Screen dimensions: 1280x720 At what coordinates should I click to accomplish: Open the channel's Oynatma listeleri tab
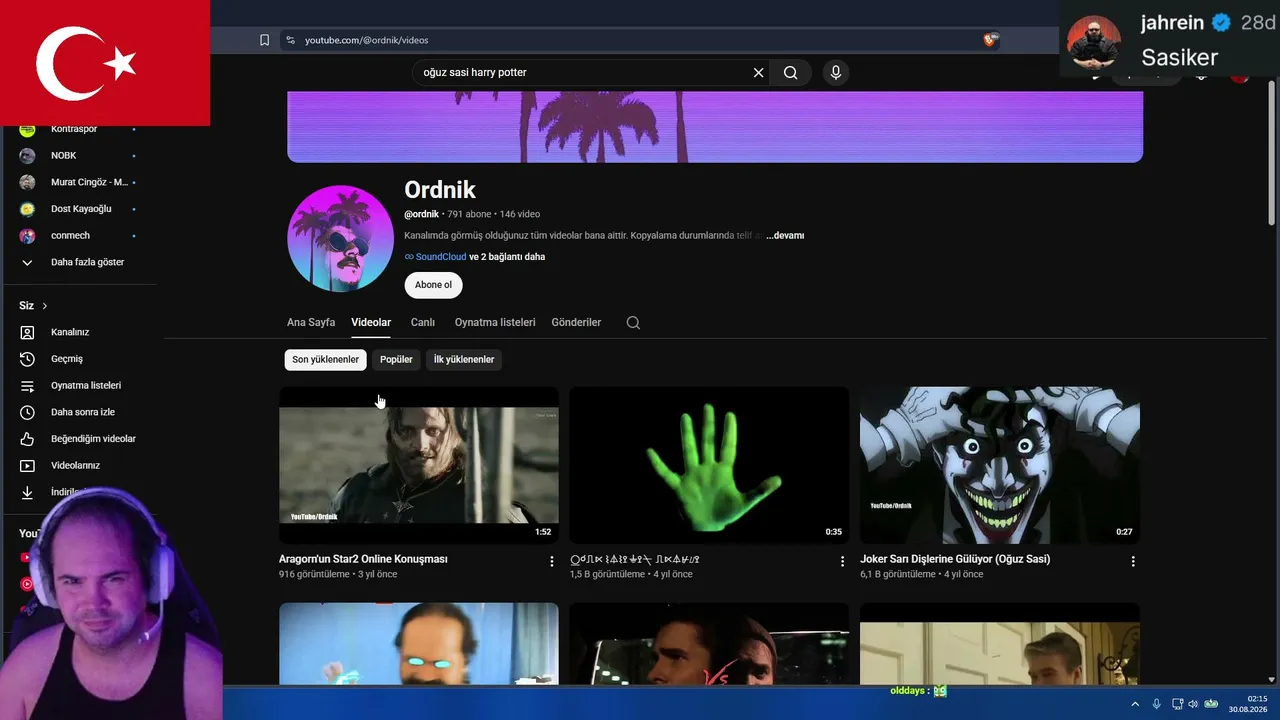tap(495, 323)
